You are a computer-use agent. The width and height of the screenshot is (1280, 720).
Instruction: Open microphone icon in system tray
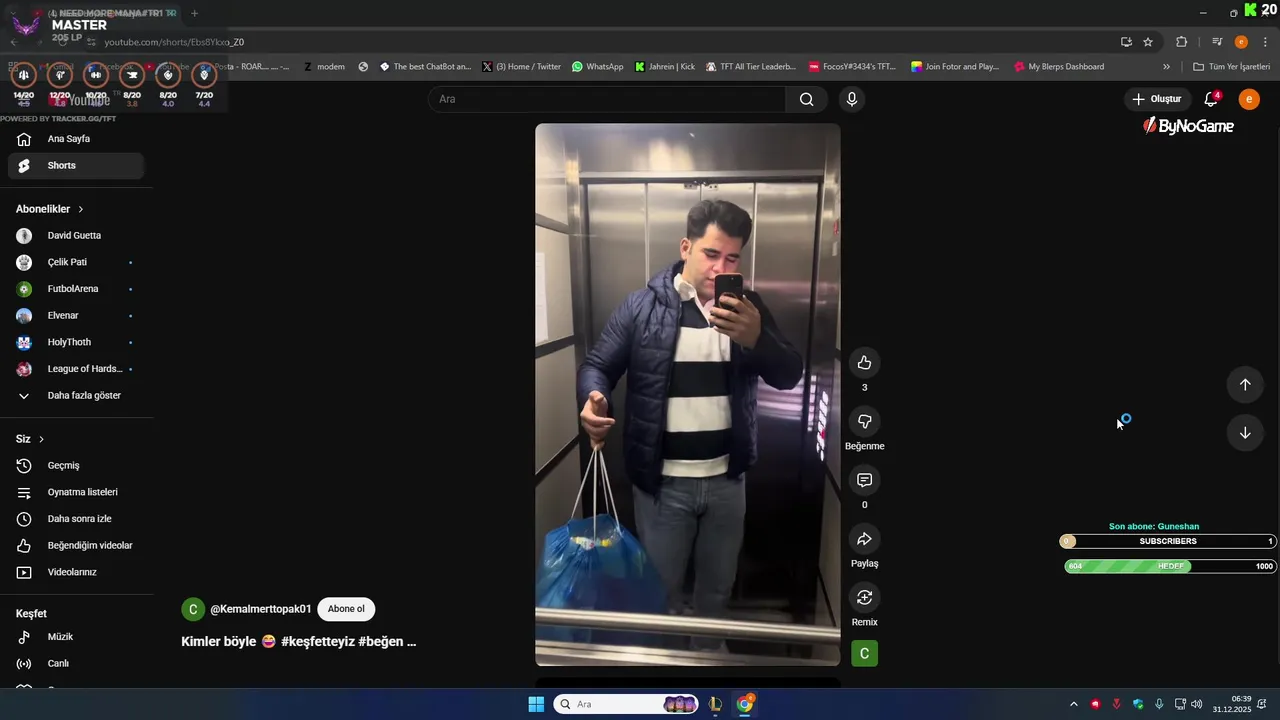coord(1159,704)
